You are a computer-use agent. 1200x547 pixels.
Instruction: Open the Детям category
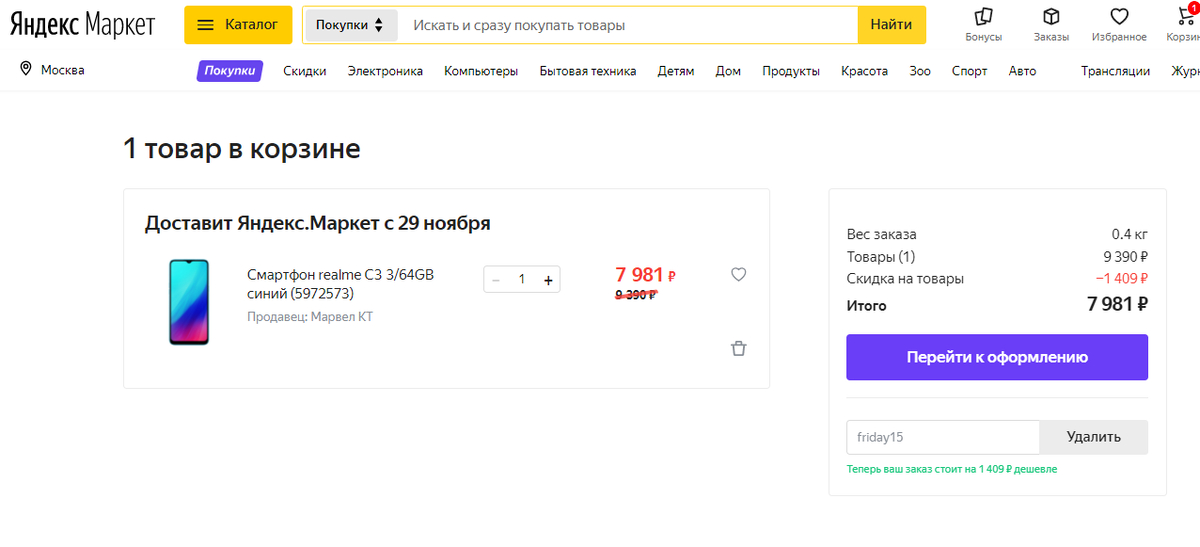[x=676, y=71]
